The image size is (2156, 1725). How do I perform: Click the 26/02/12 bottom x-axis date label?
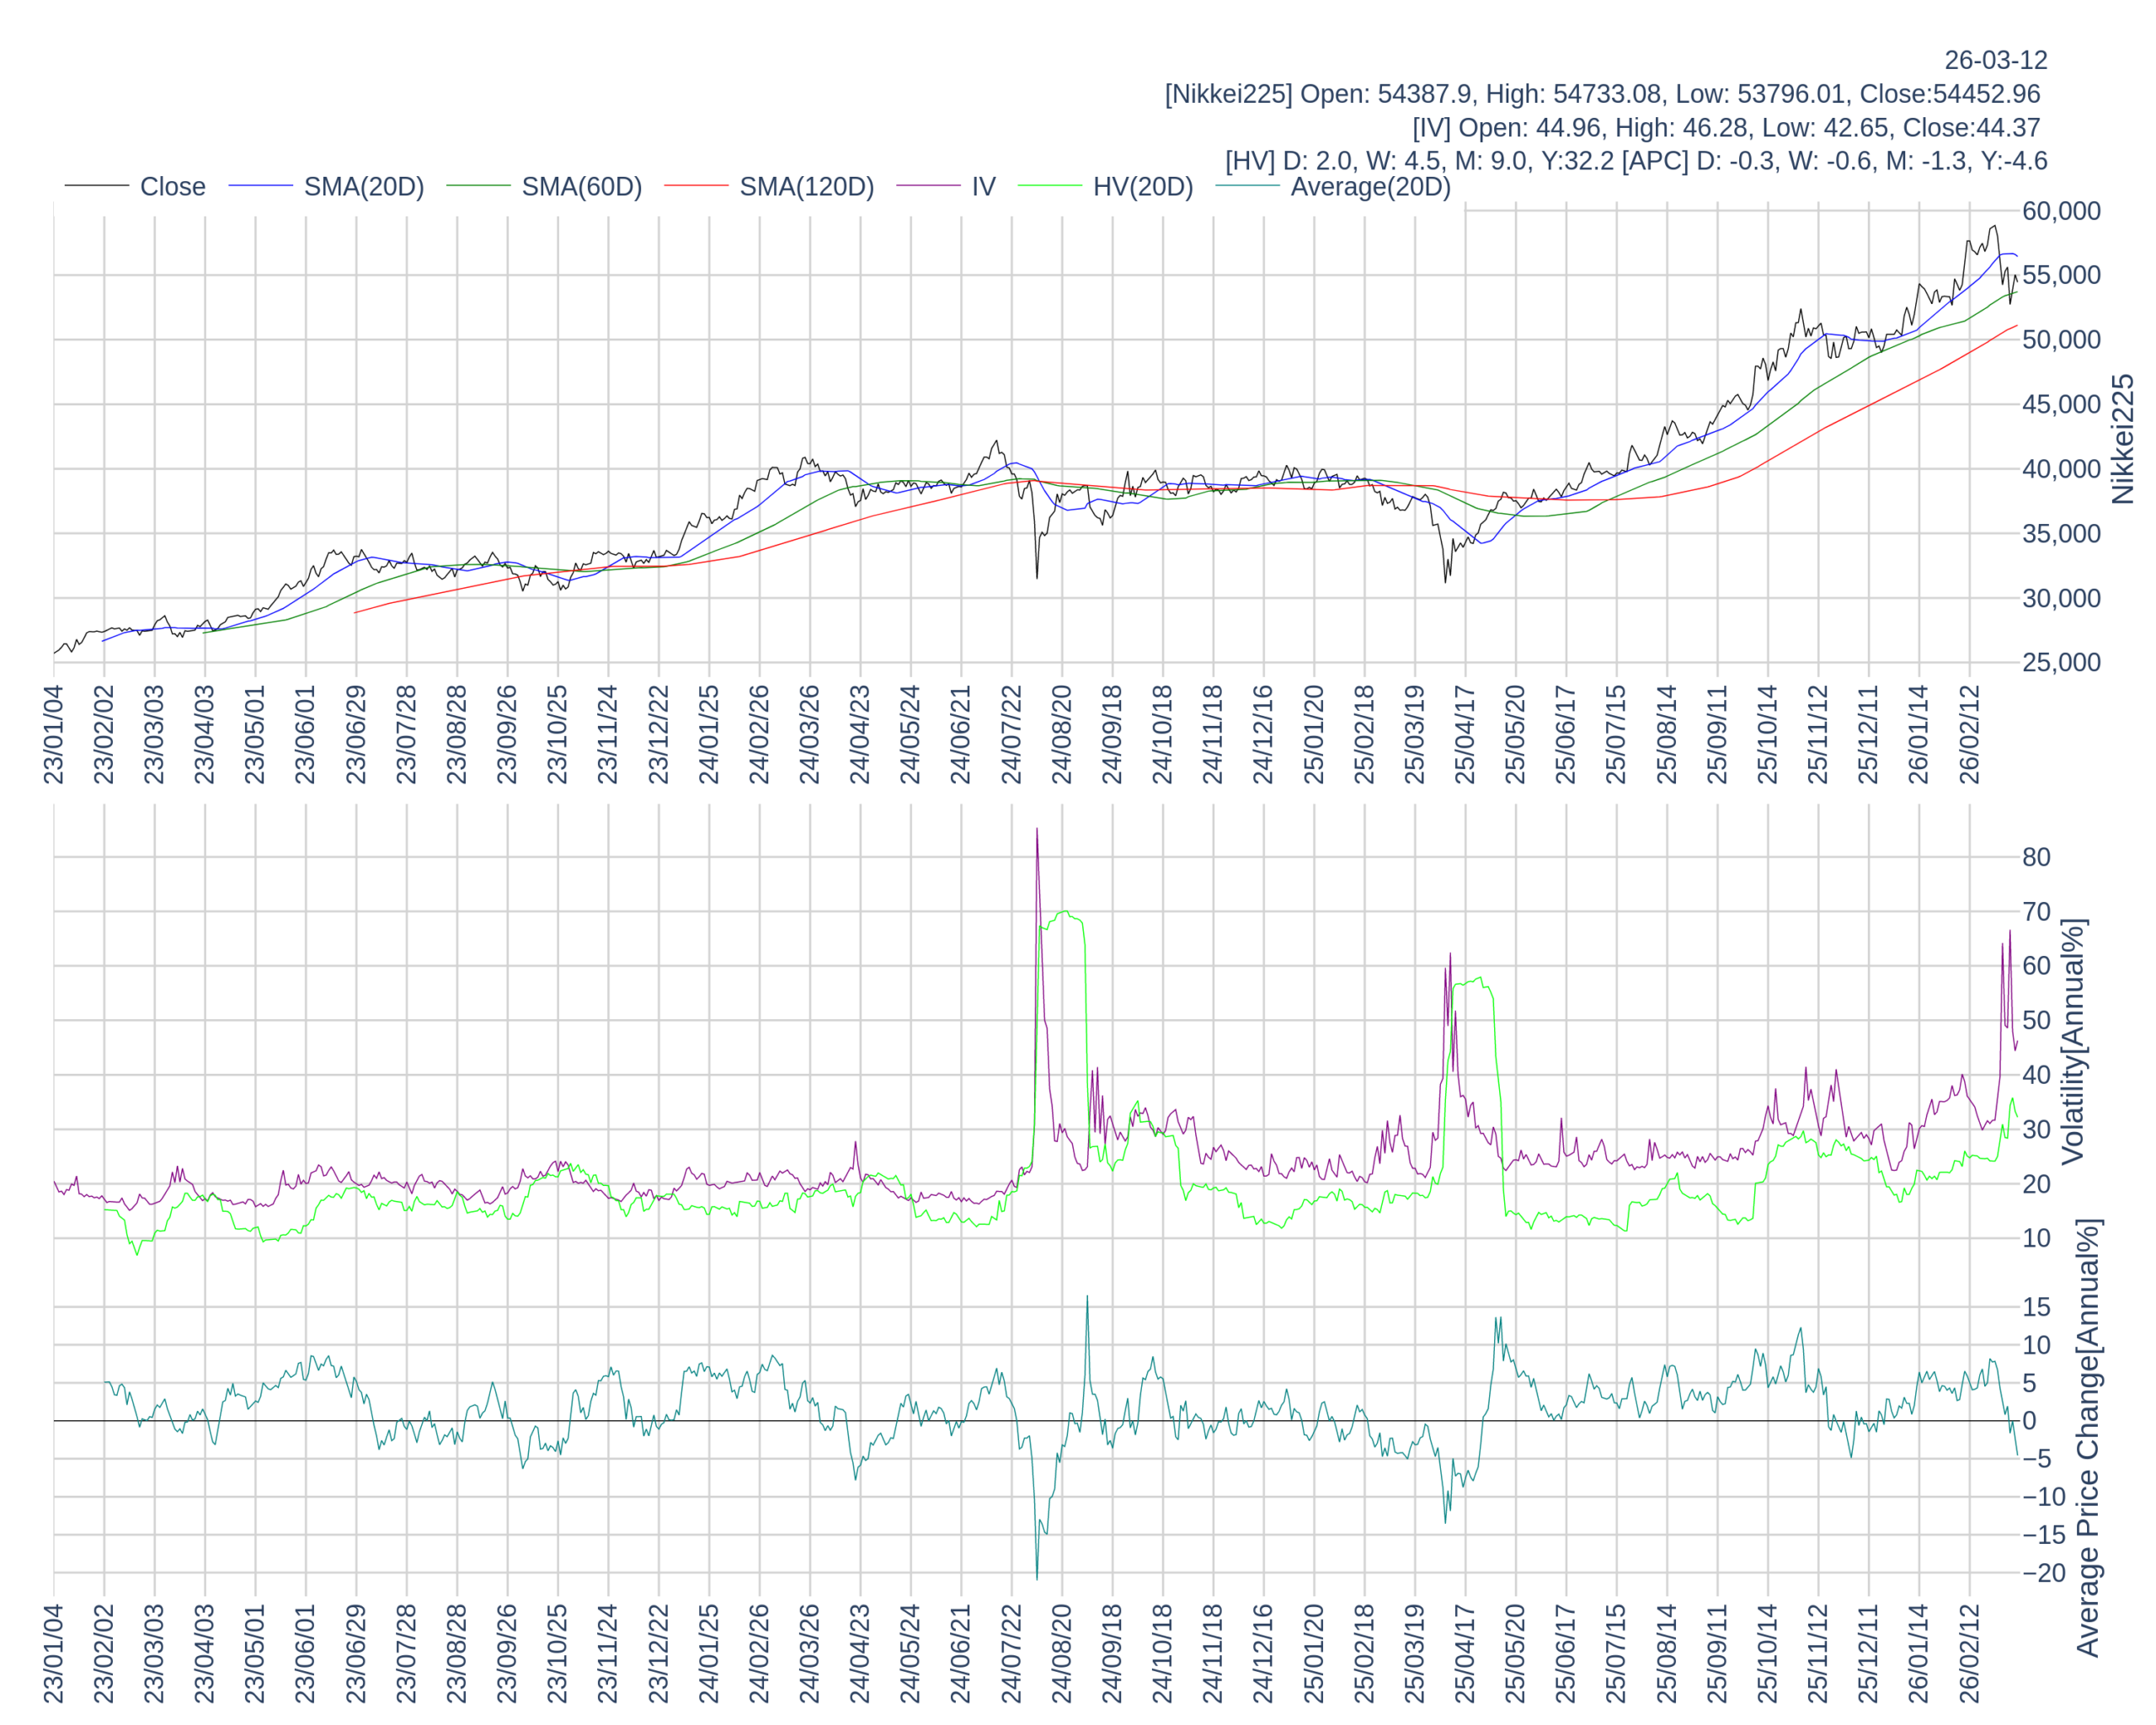click(x=1969, y=1653)
